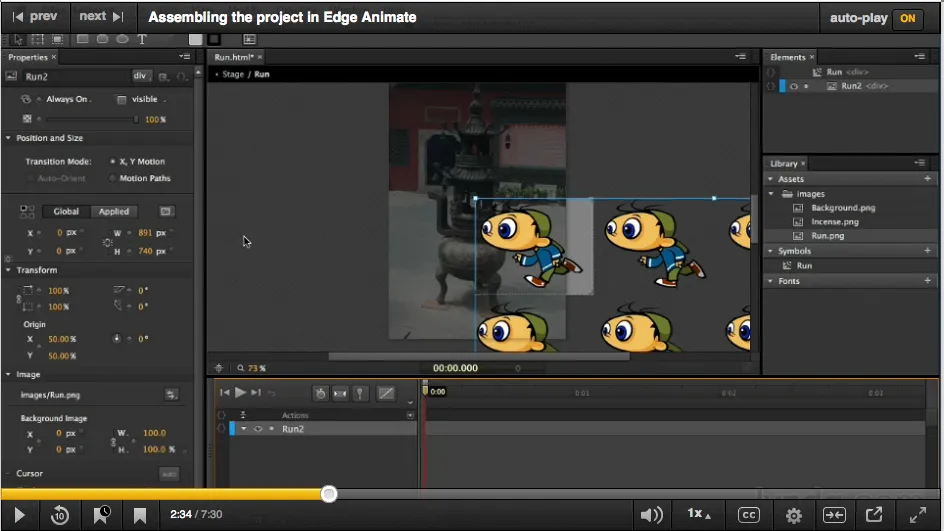Viewport: 944px width, 531px height.
Task: Toggle the Applied positioning button
Action: [x=114, y=211]
